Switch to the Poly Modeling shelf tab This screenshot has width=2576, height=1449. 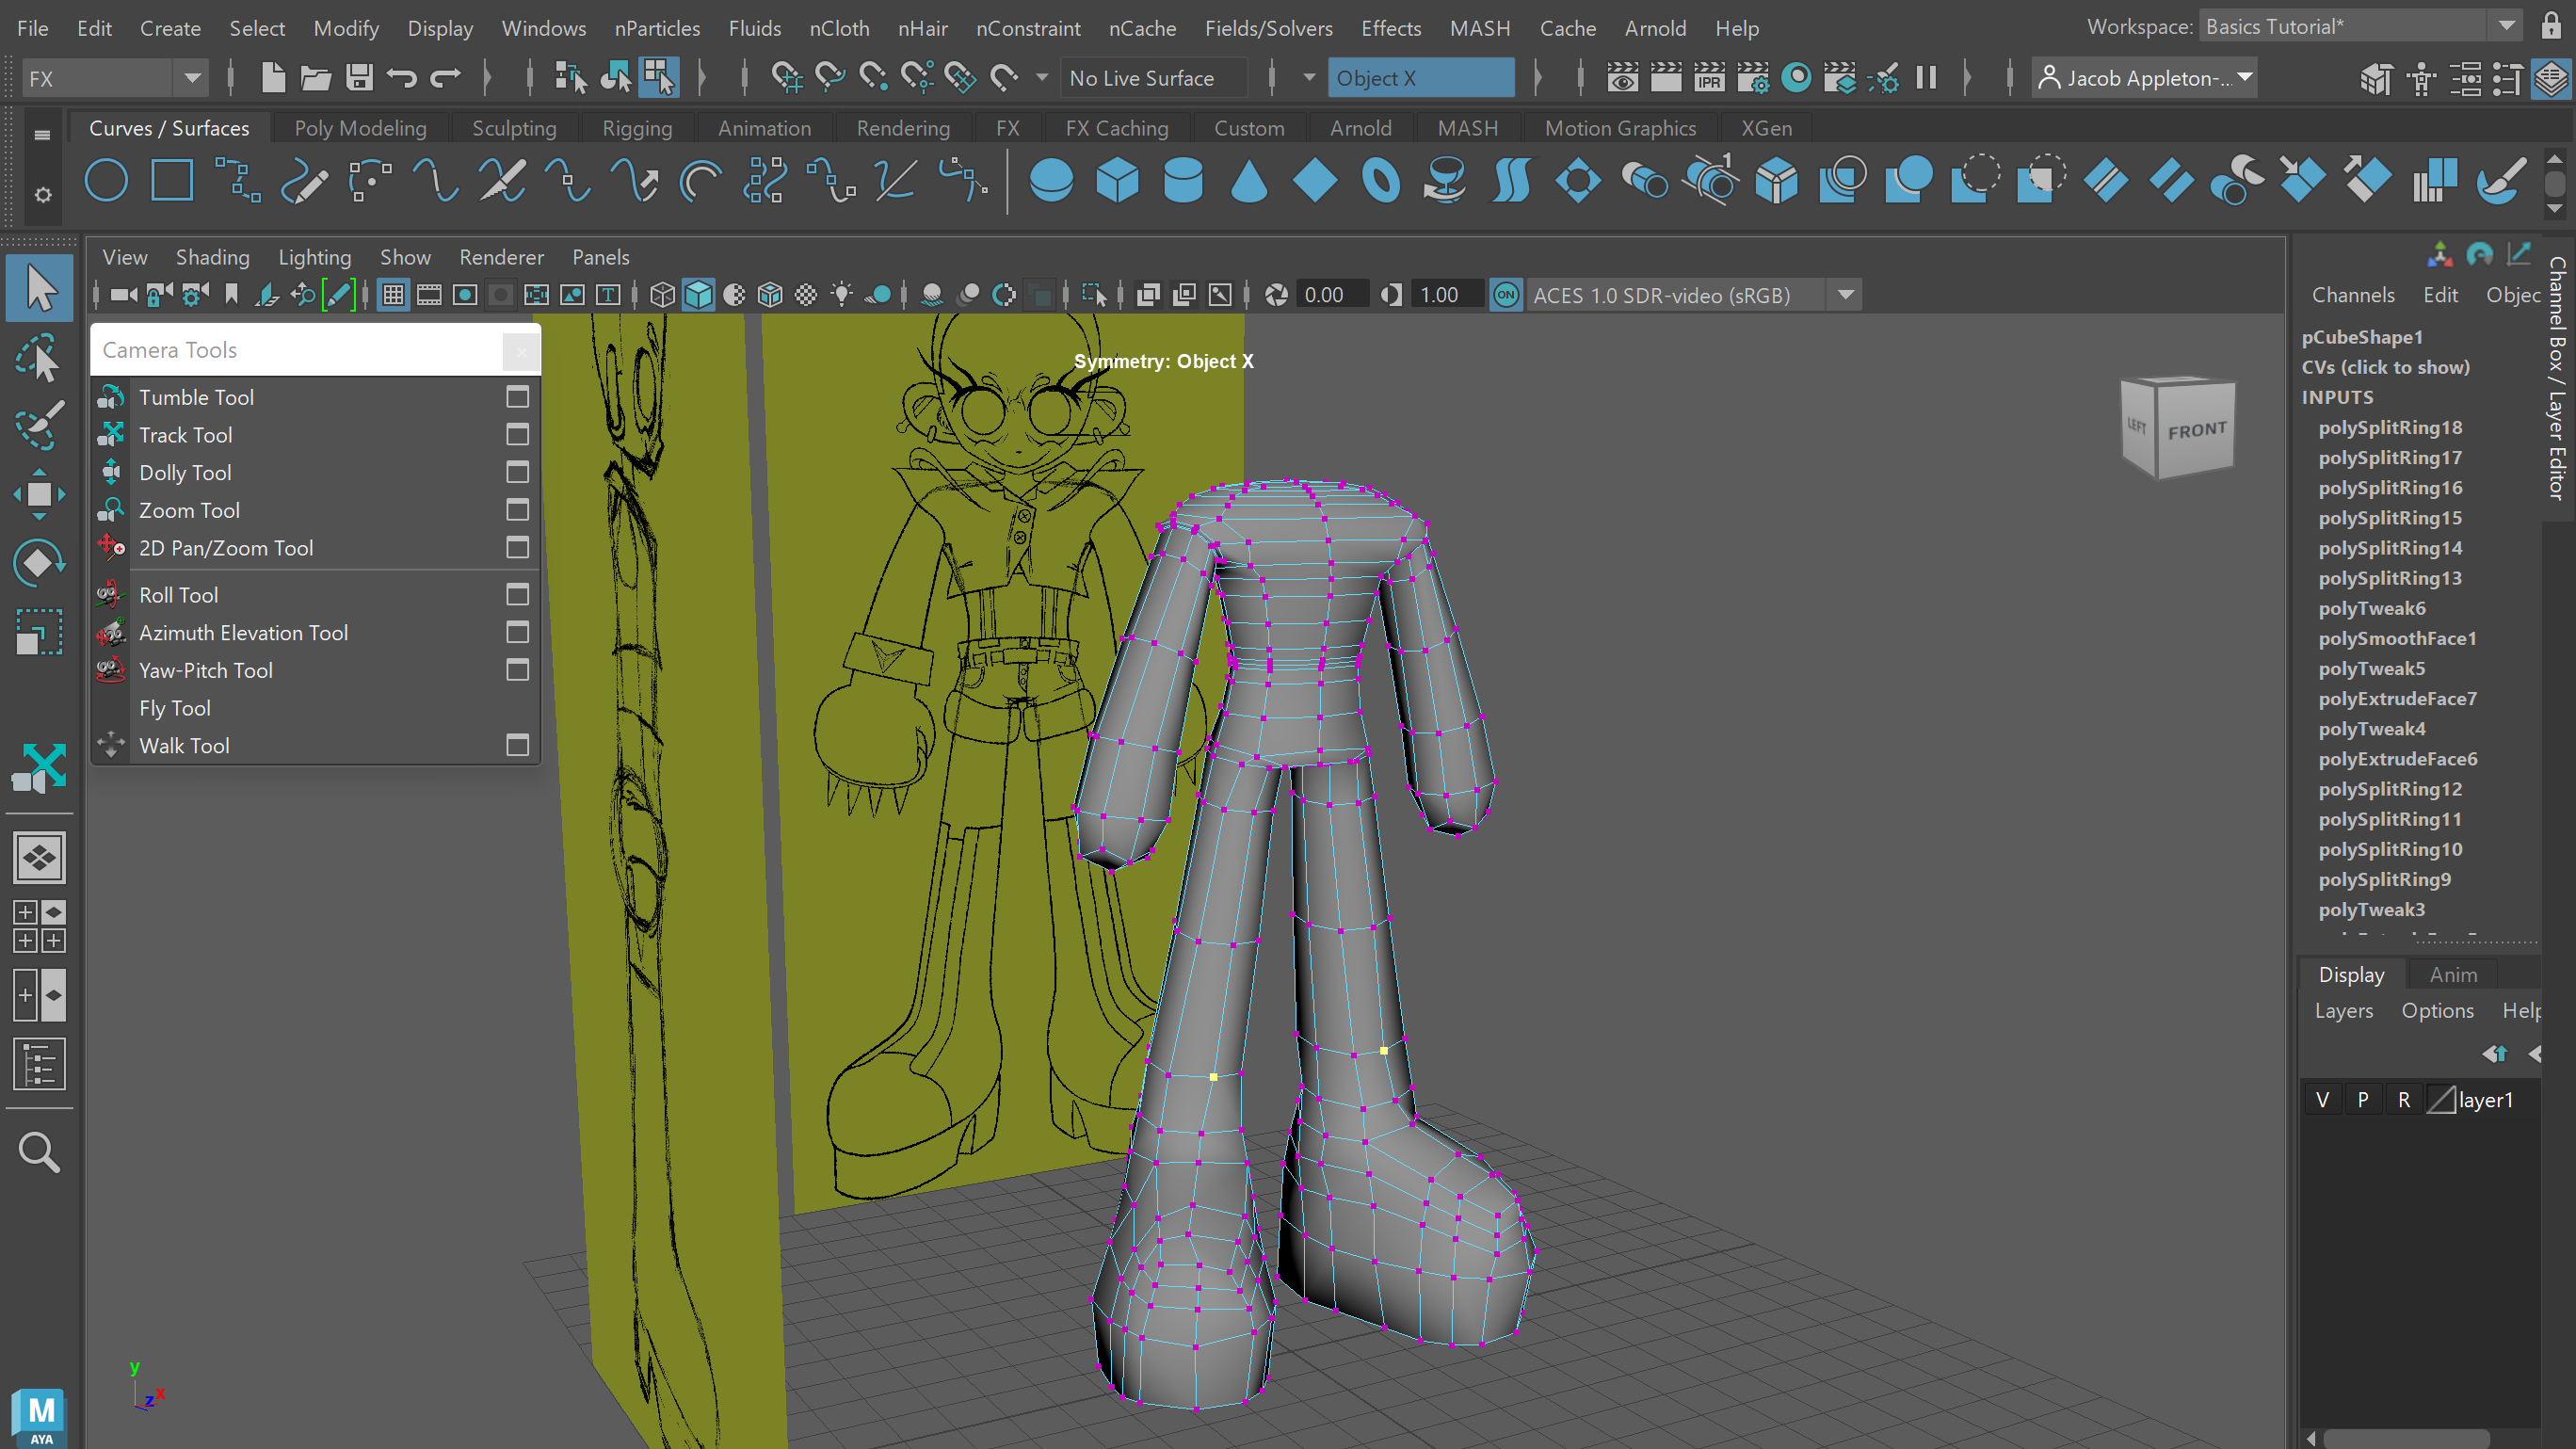click(x=360, y=128)
